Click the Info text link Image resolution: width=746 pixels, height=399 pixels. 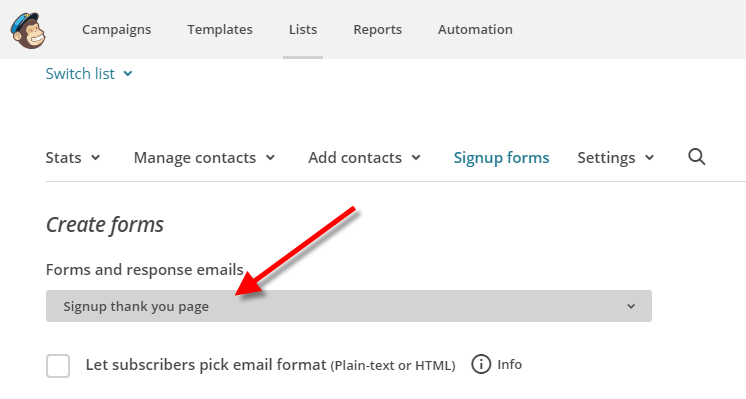point(510,364)
